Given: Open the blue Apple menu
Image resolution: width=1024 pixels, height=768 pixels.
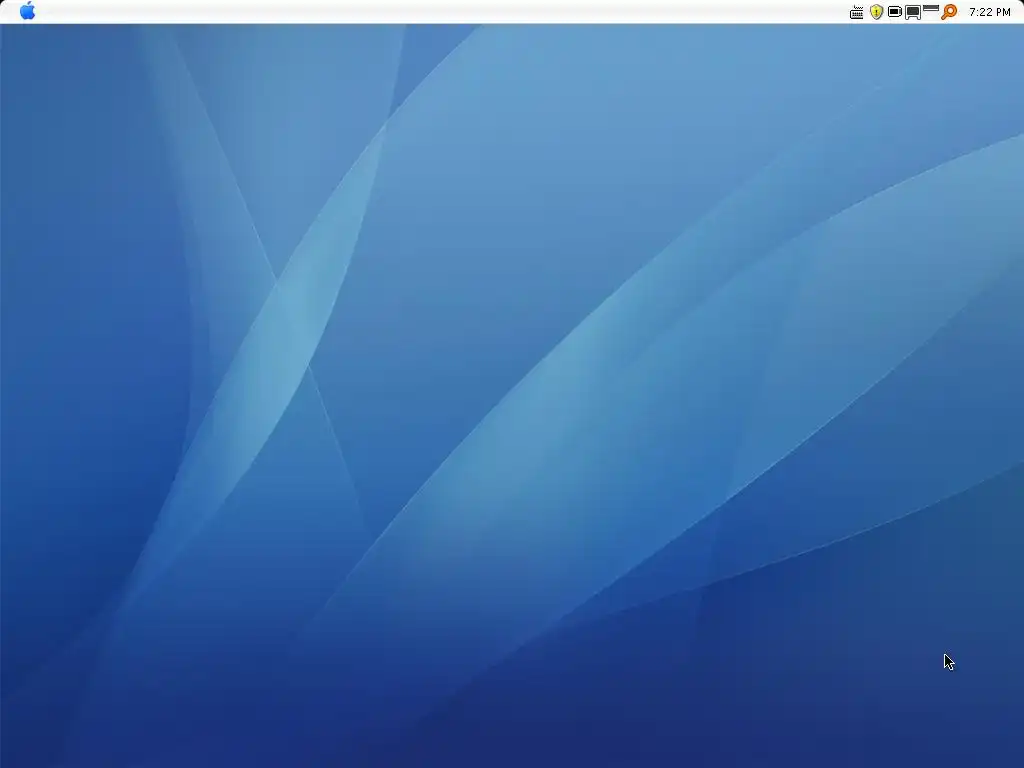Looking at the screenshot, I should point(27,11).
